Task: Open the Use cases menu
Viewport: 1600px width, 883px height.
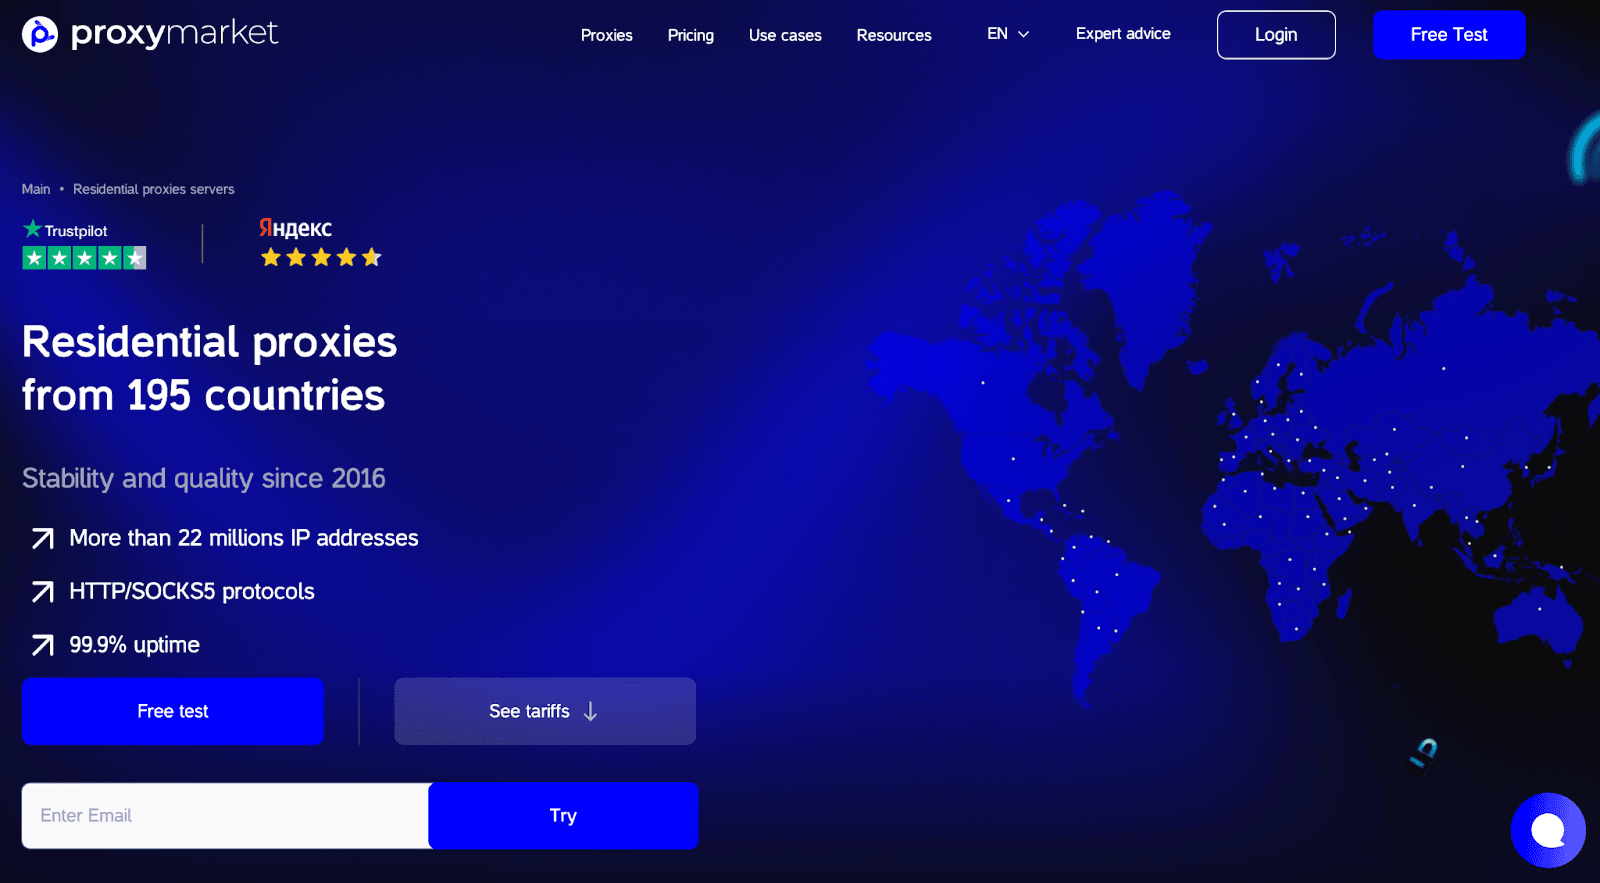Action: click(x=785, y=35)
